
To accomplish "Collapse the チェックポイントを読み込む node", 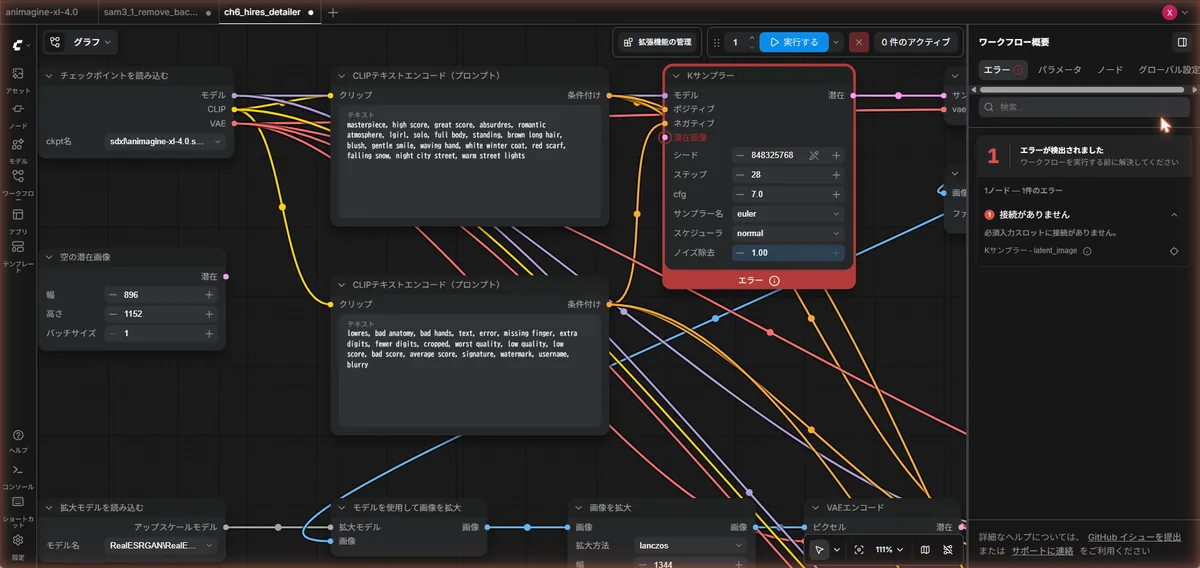I will point(50,76).
